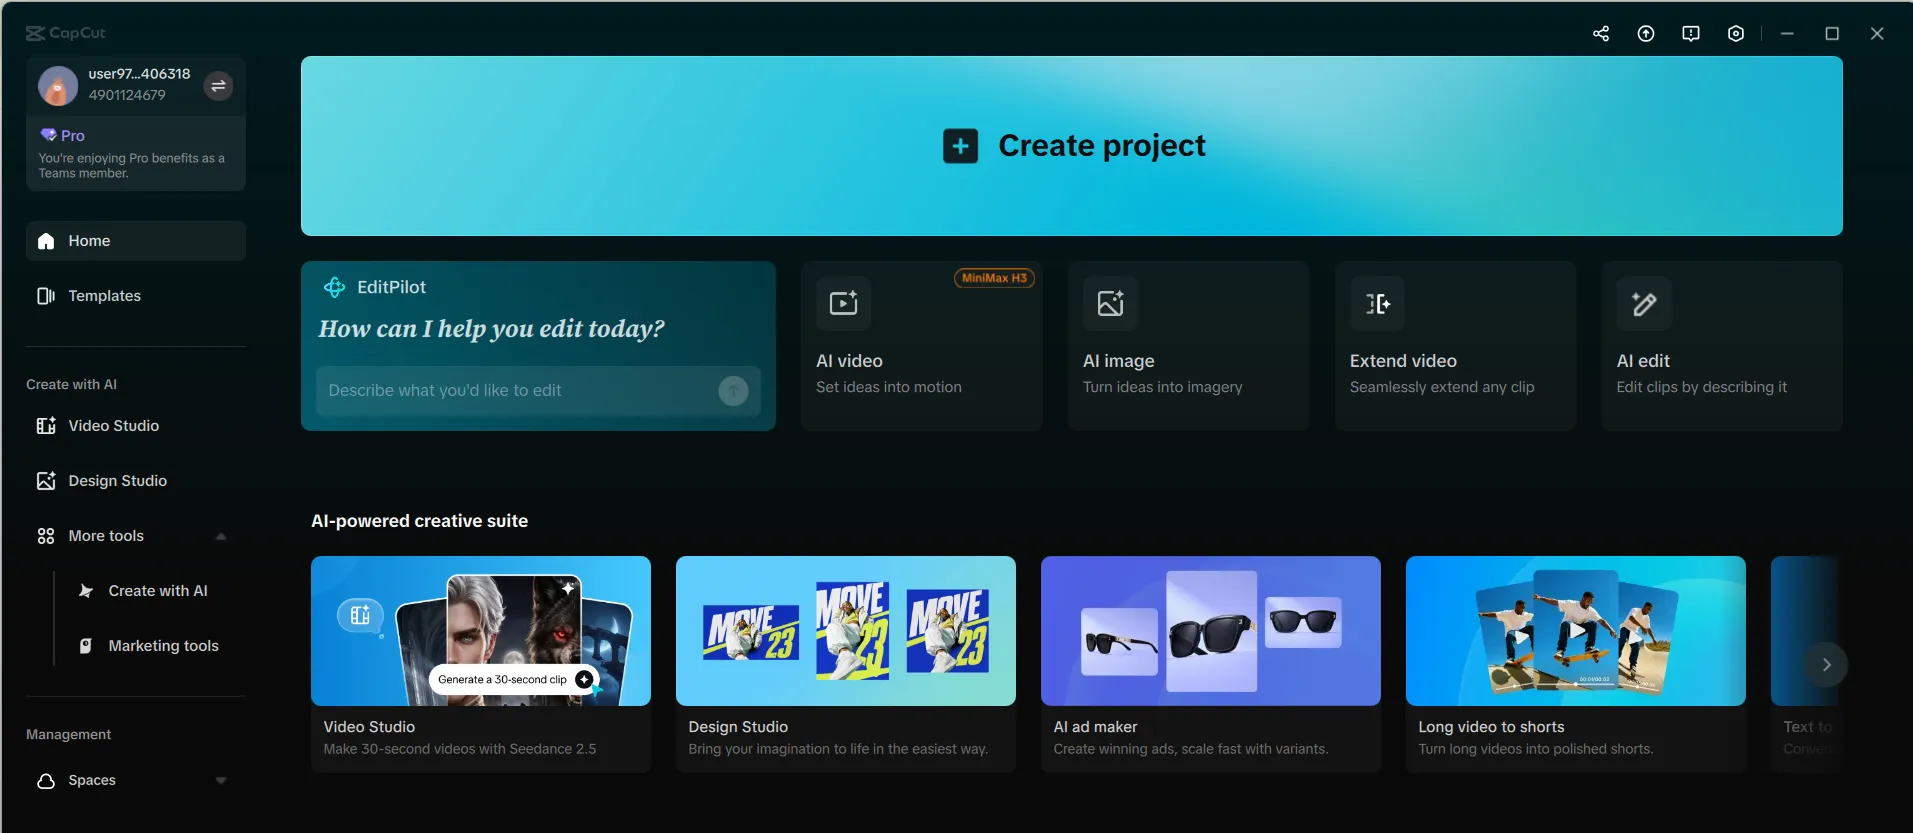Viewport: 1913px width, 833px height.
Task: Click the Pro benefits Teams member text
Action: point(131,166)
